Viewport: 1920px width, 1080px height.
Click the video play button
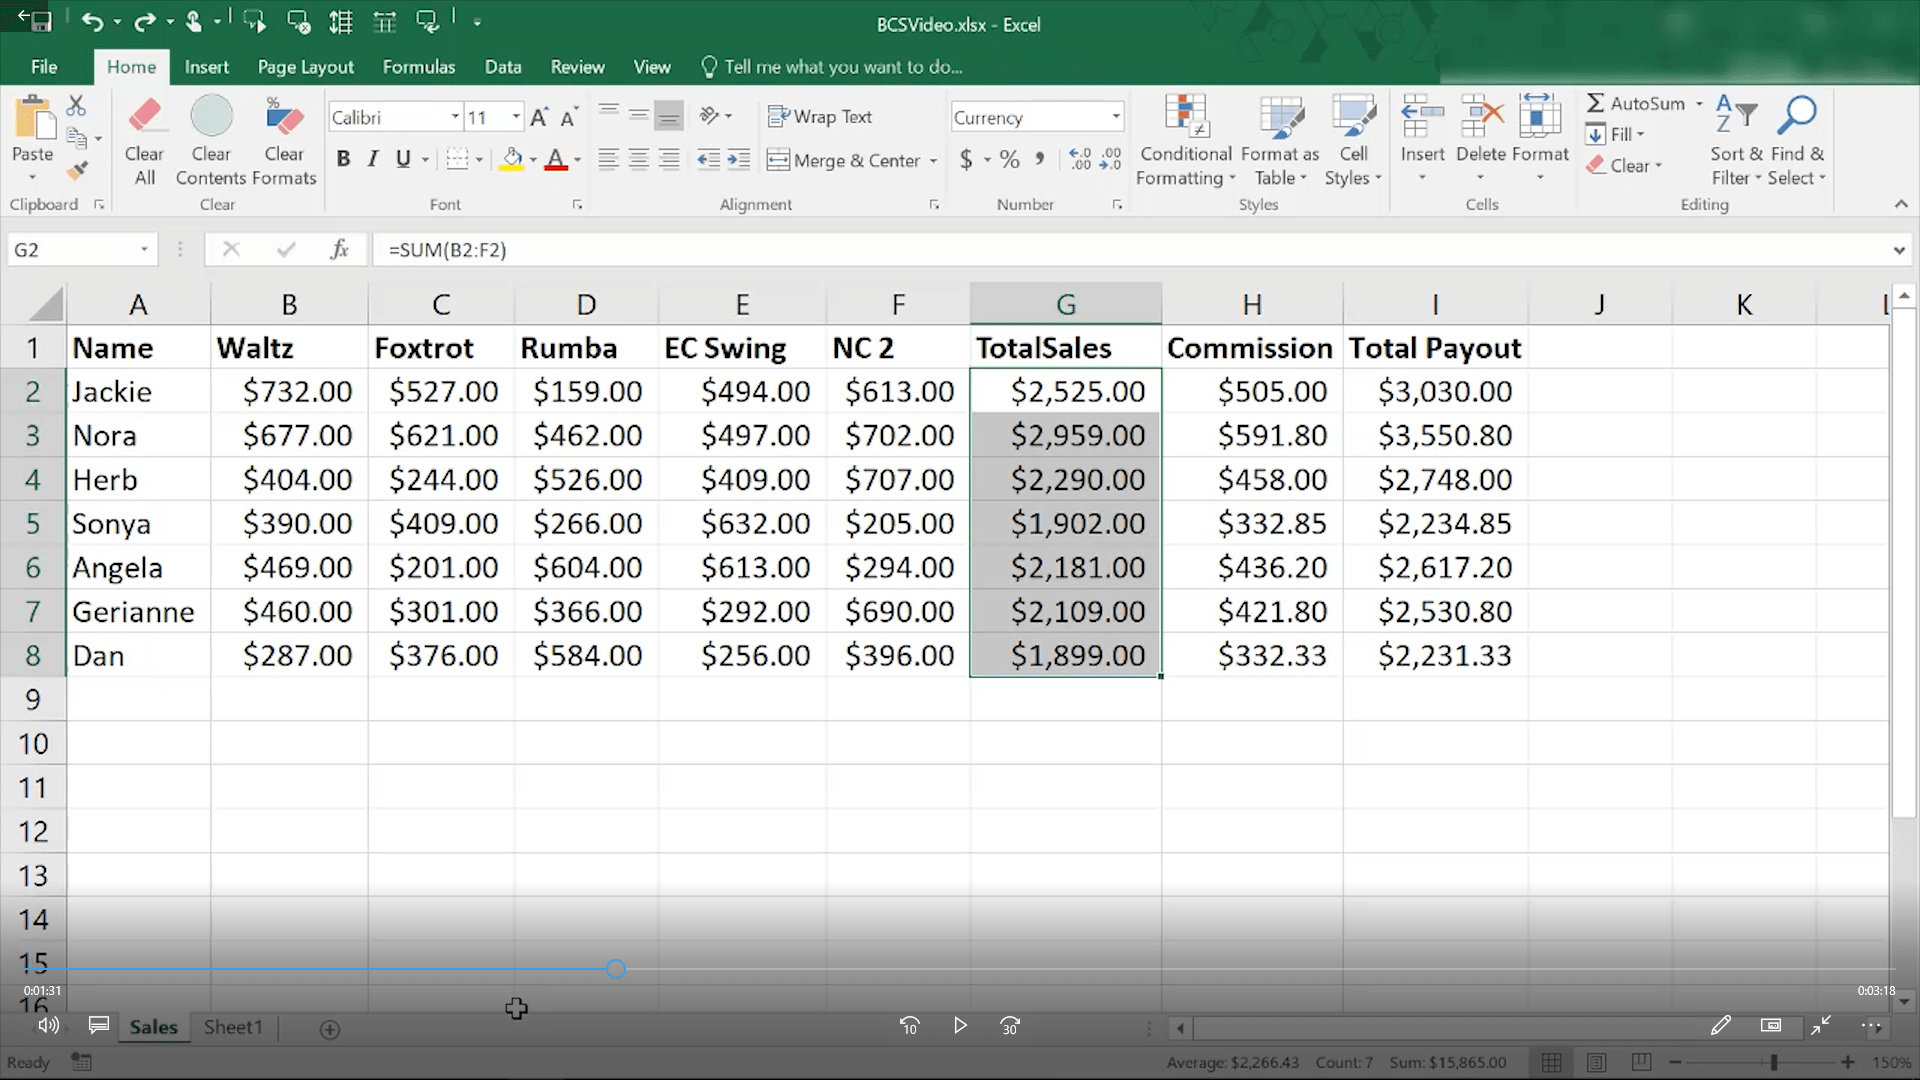click(960, 1025)
